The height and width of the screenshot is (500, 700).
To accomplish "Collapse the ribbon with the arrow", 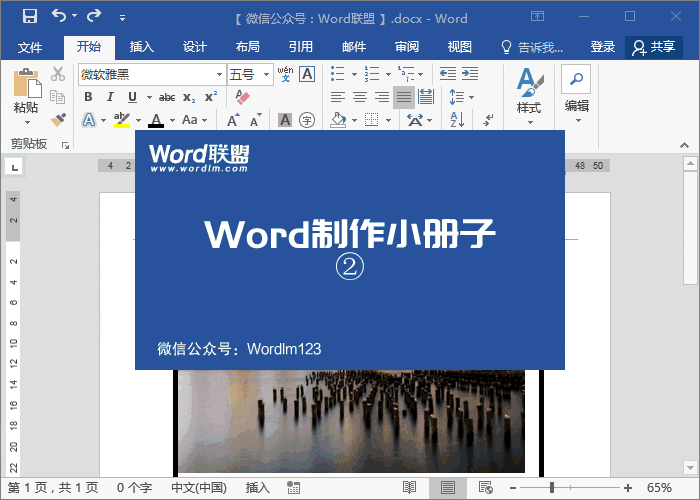I will pyautogui.click(x=684, y=145).
